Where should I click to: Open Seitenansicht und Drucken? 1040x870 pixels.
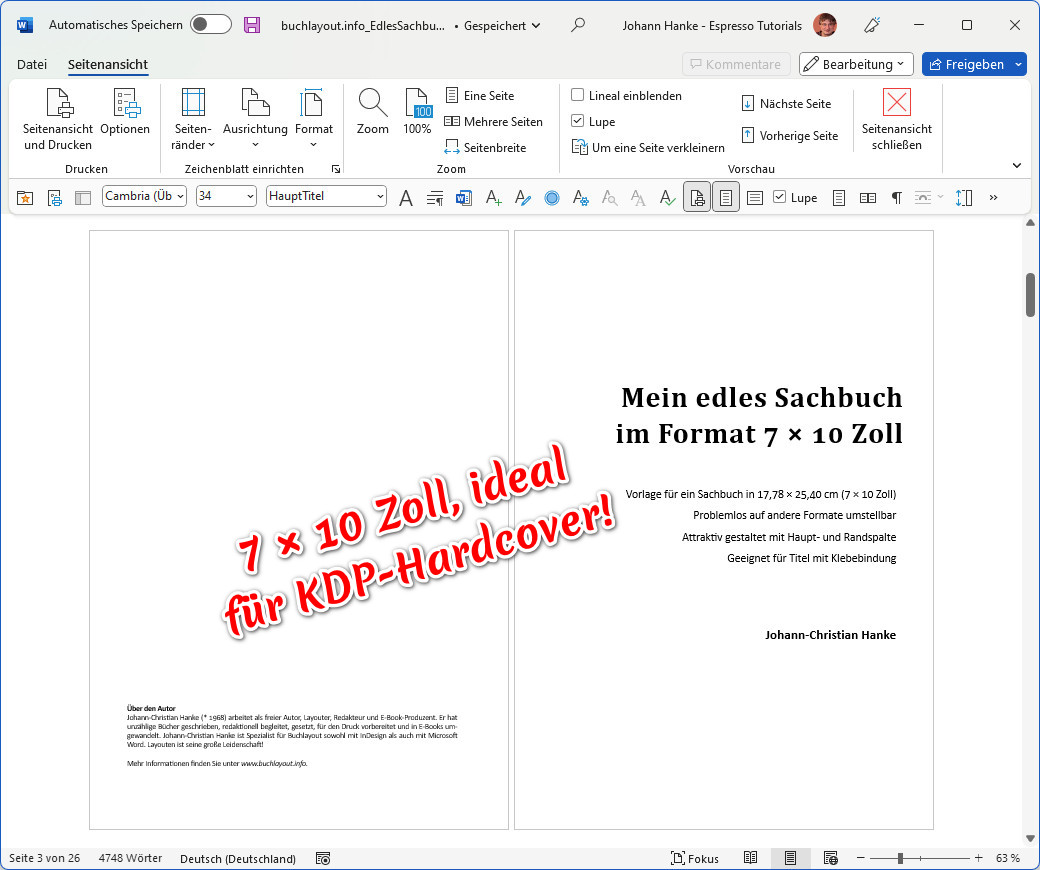58,119
